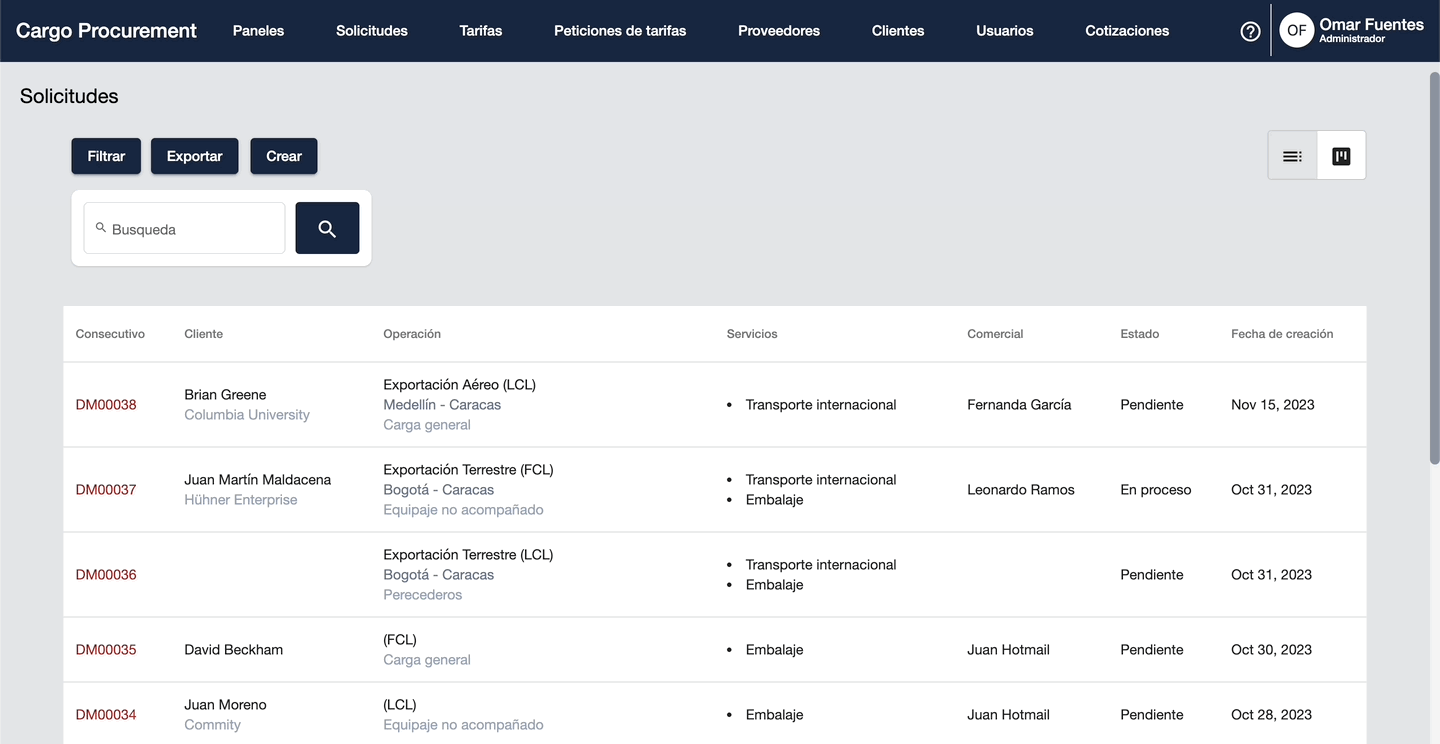Click the help question mark icon
The width and height of the screenshot is (1440, 744).
[1250, 31]
